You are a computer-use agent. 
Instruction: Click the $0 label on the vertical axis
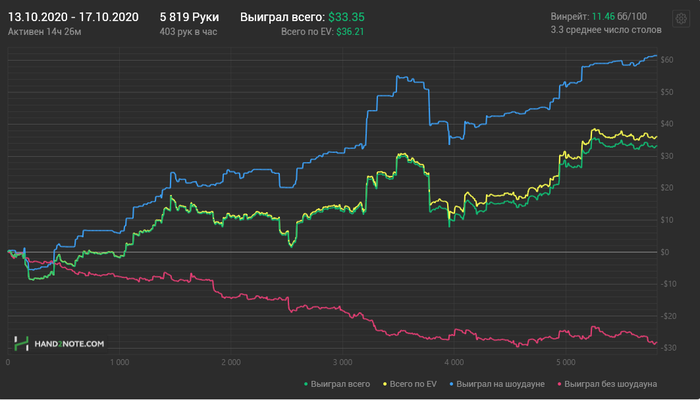(665, 251)
